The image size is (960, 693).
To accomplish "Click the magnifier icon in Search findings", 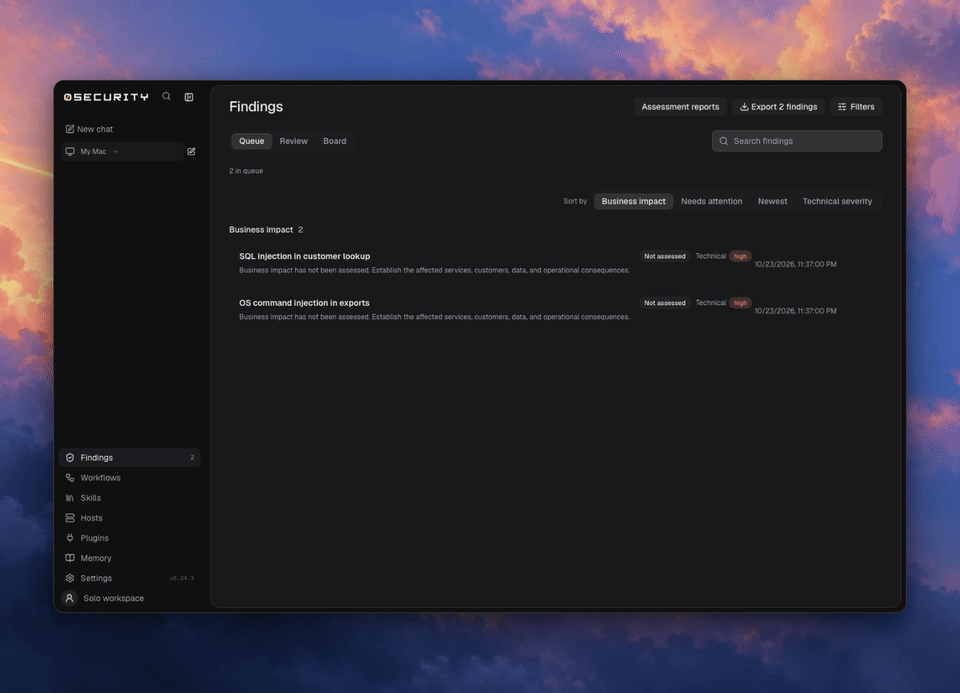I will tap(724, 141).
